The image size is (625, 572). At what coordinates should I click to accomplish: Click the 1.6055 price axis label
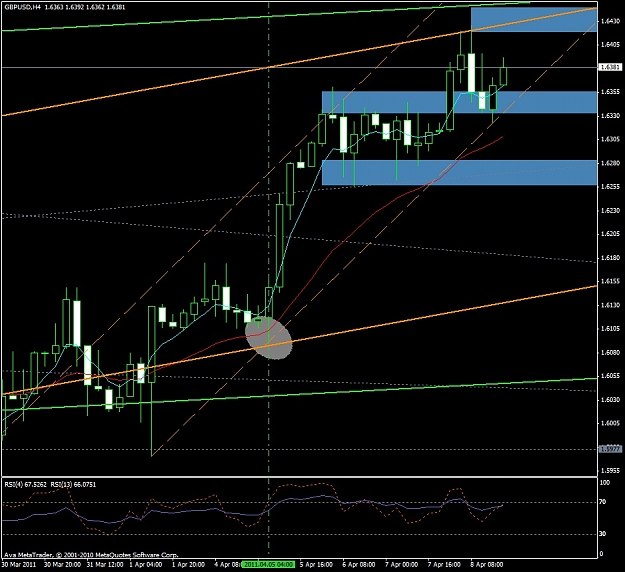(610, 376)
